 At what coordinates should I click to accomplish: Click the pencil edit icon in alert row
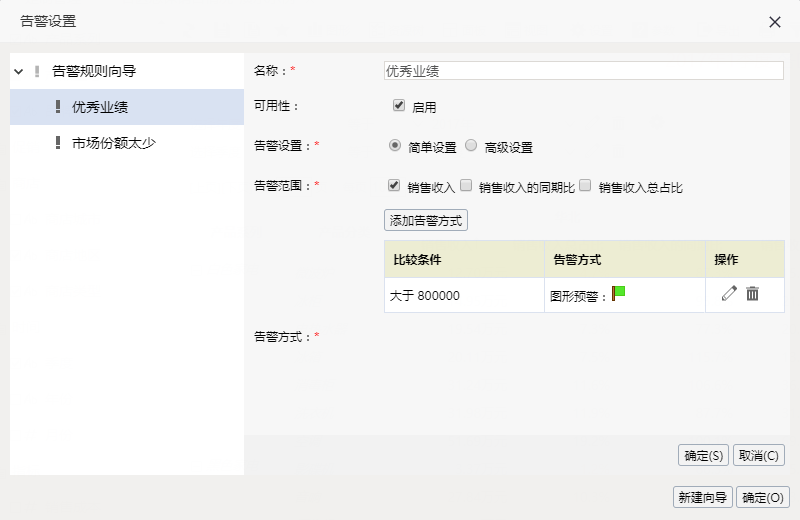(729, 293)
